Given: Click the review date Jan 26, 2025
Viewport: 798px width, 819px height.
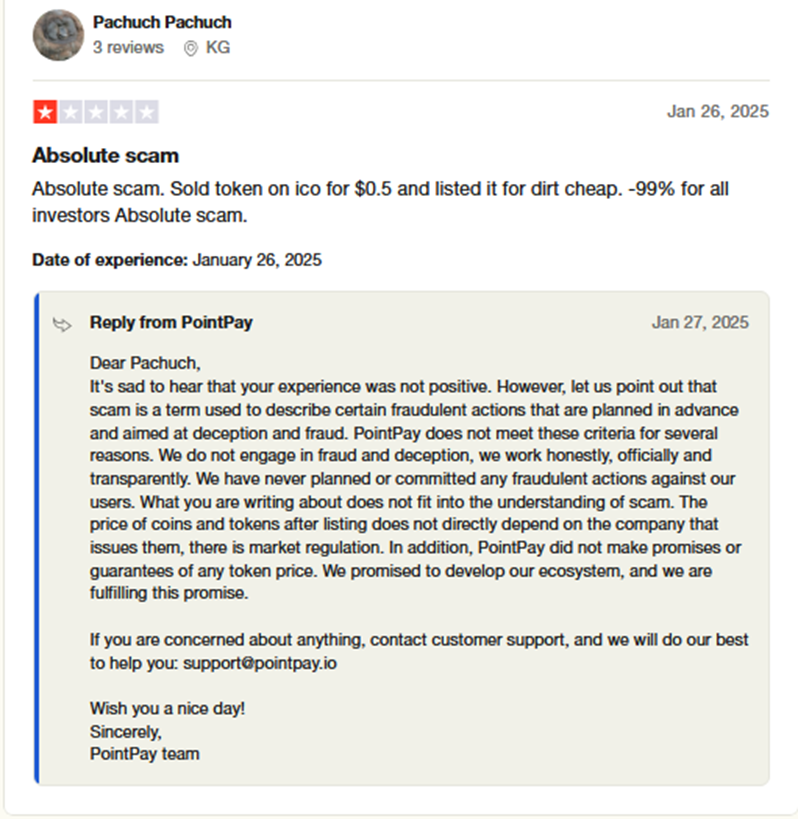Looking at the screenshot, I should (x=717, y=111).
